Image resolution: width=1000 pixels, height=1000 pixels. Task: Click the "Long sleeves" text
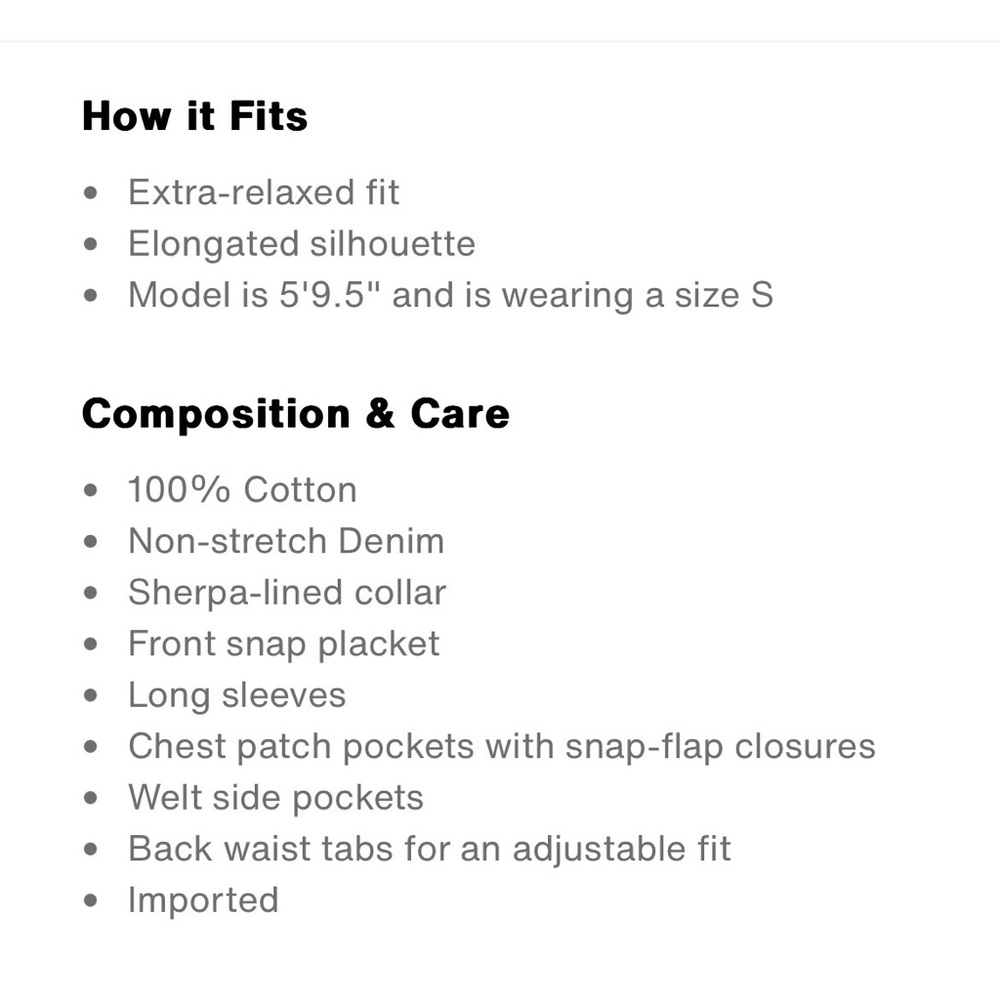click(x=236, y=695)
